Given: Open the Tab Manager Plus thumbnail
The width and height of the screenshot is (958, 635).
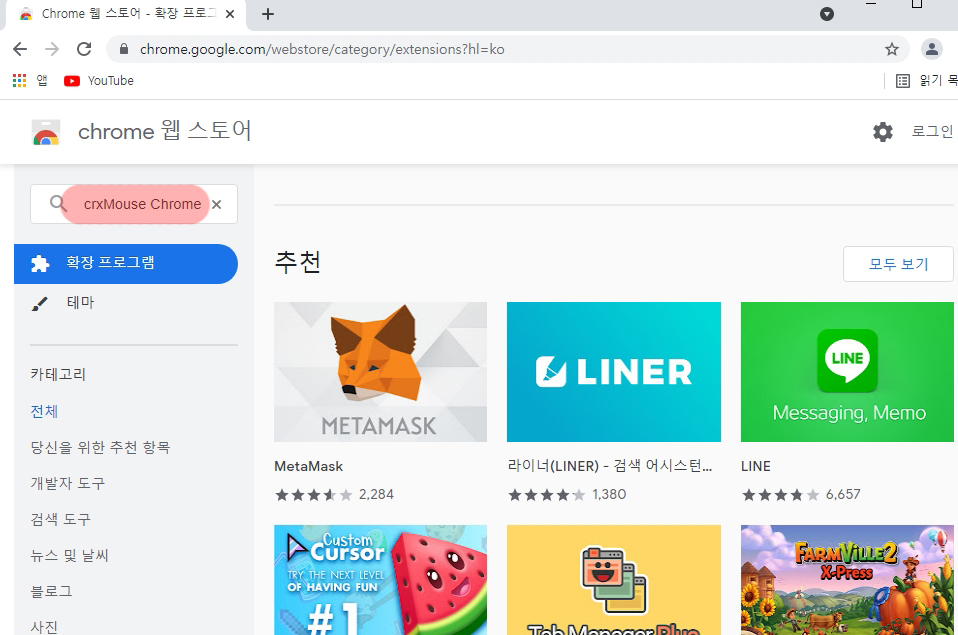Looking at the screenshot, I should (614, 579).
